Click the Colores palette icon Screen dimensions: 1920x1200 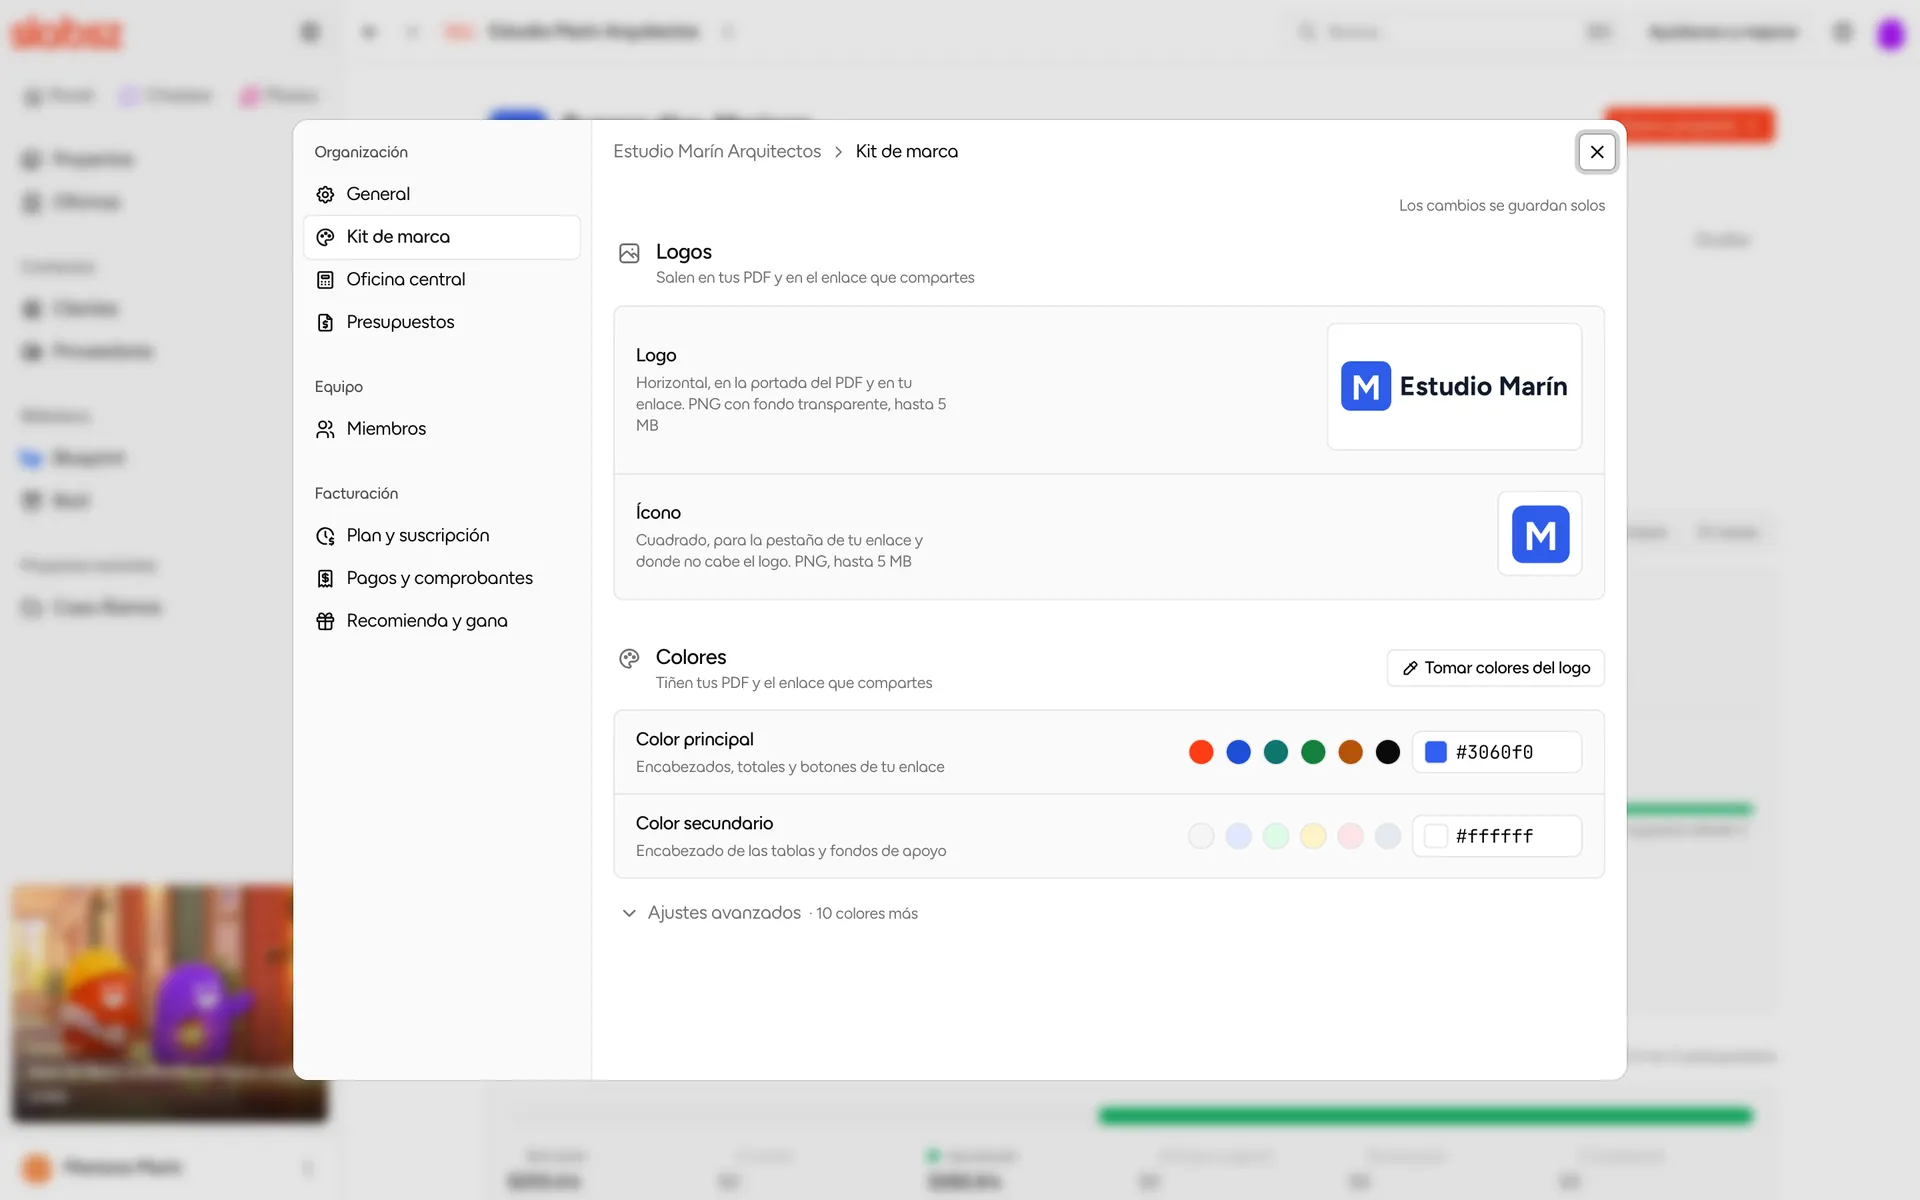pos(629,658)
